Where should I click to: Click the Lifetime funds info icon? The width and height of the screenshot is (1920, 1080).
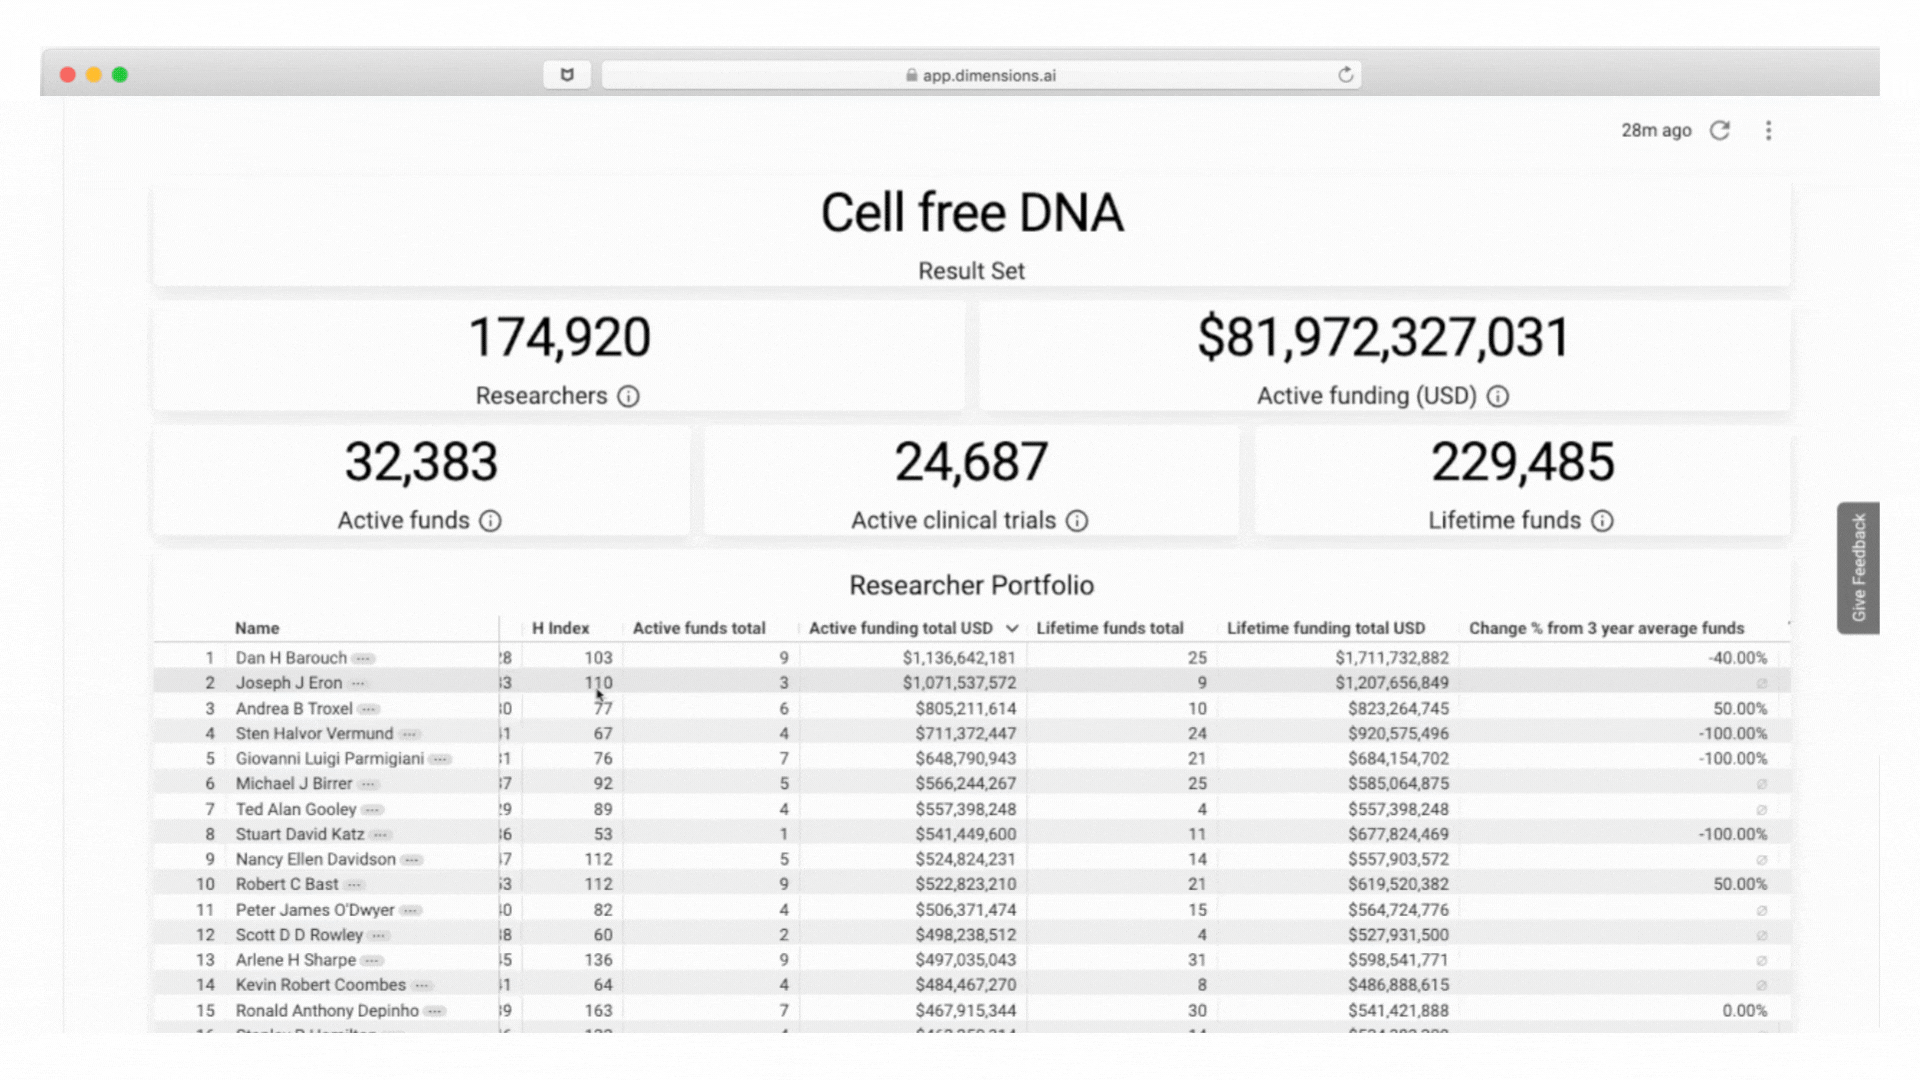tap(1602, 521)
